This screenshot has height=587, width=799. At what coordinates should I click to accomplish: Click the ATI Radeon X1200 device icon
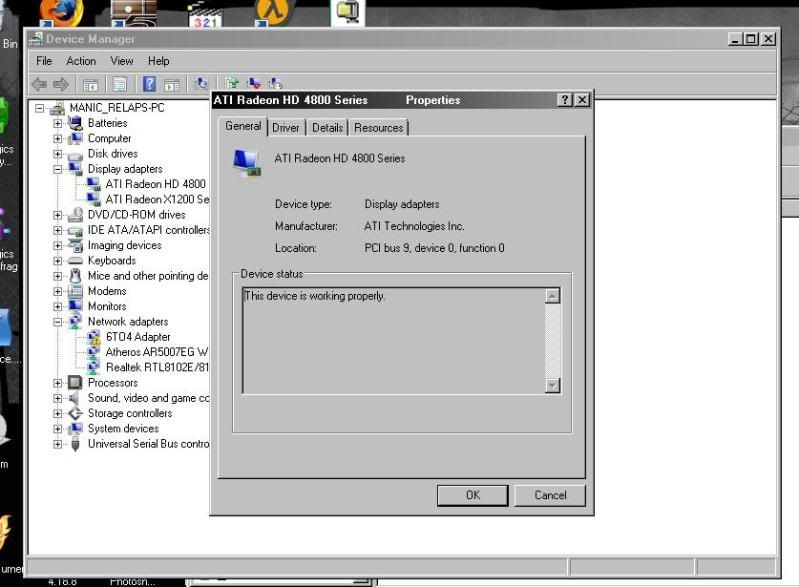[94, 199]
